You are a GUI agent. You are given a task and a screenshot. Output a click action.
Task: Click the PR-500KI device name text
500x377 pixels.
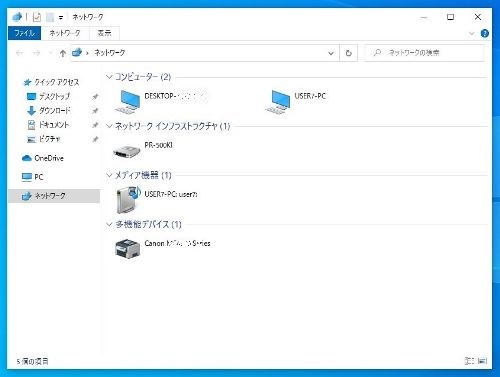coord(158,145)
